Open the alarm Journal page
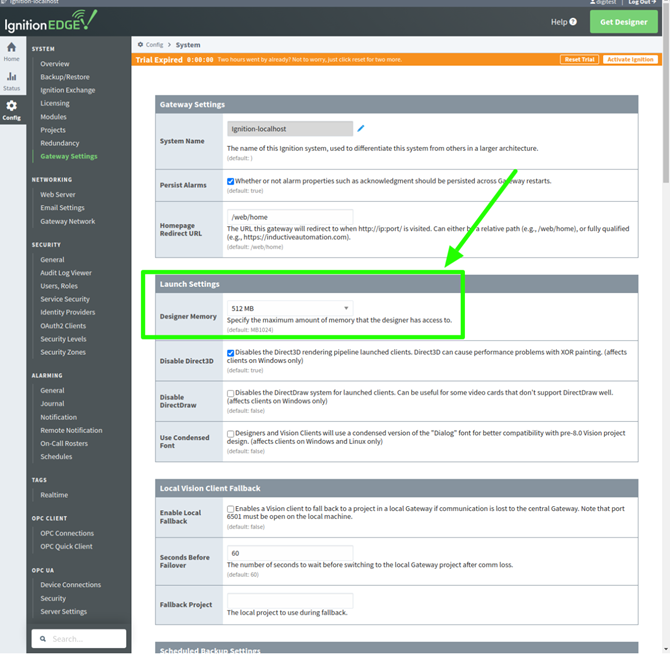The image size is (670, 658). click(52, 403)
